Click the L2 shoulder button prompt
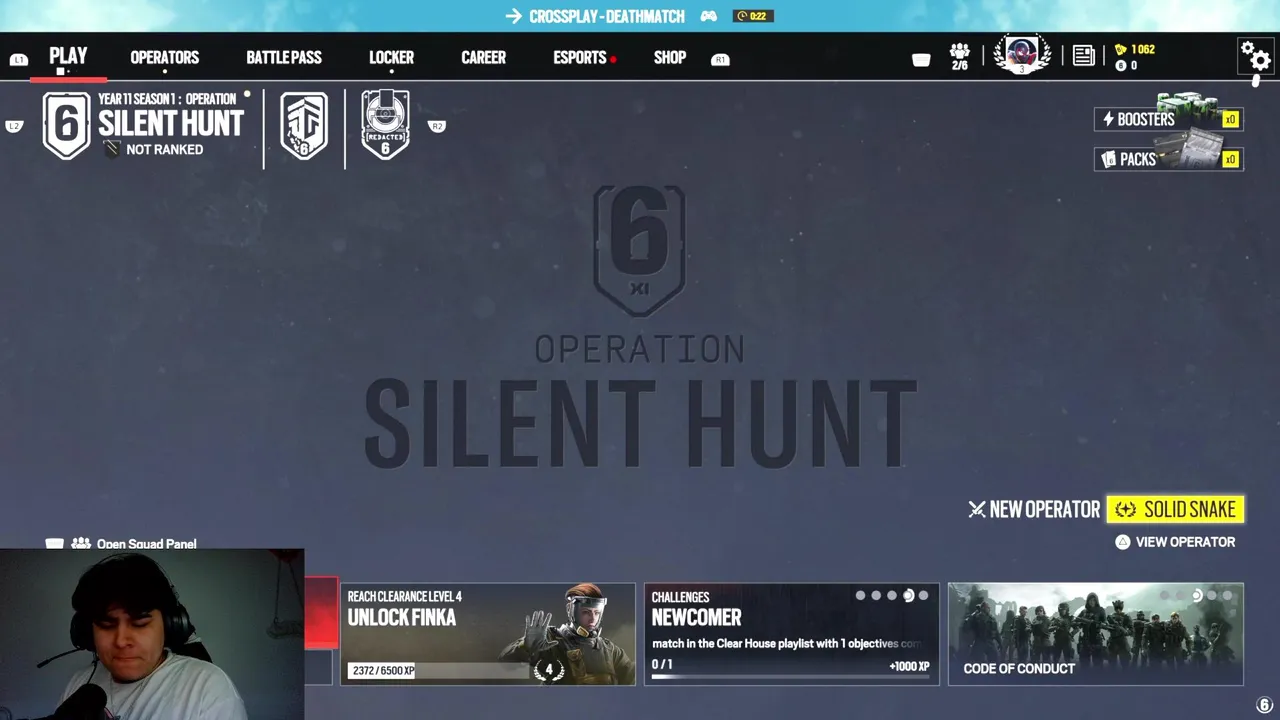Viewport: 1280px width, 720px height. pos(14,126)
